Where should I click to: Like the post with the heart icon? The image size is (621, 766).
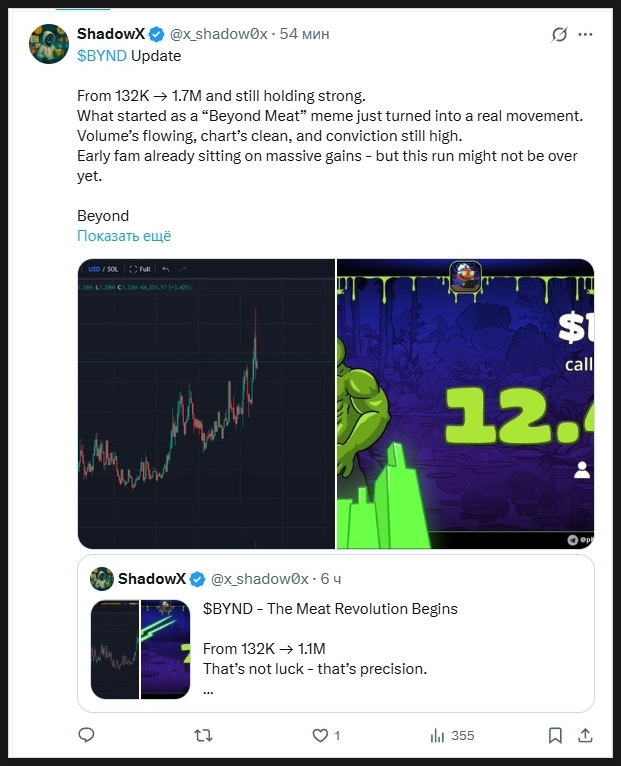coord(320,735)
